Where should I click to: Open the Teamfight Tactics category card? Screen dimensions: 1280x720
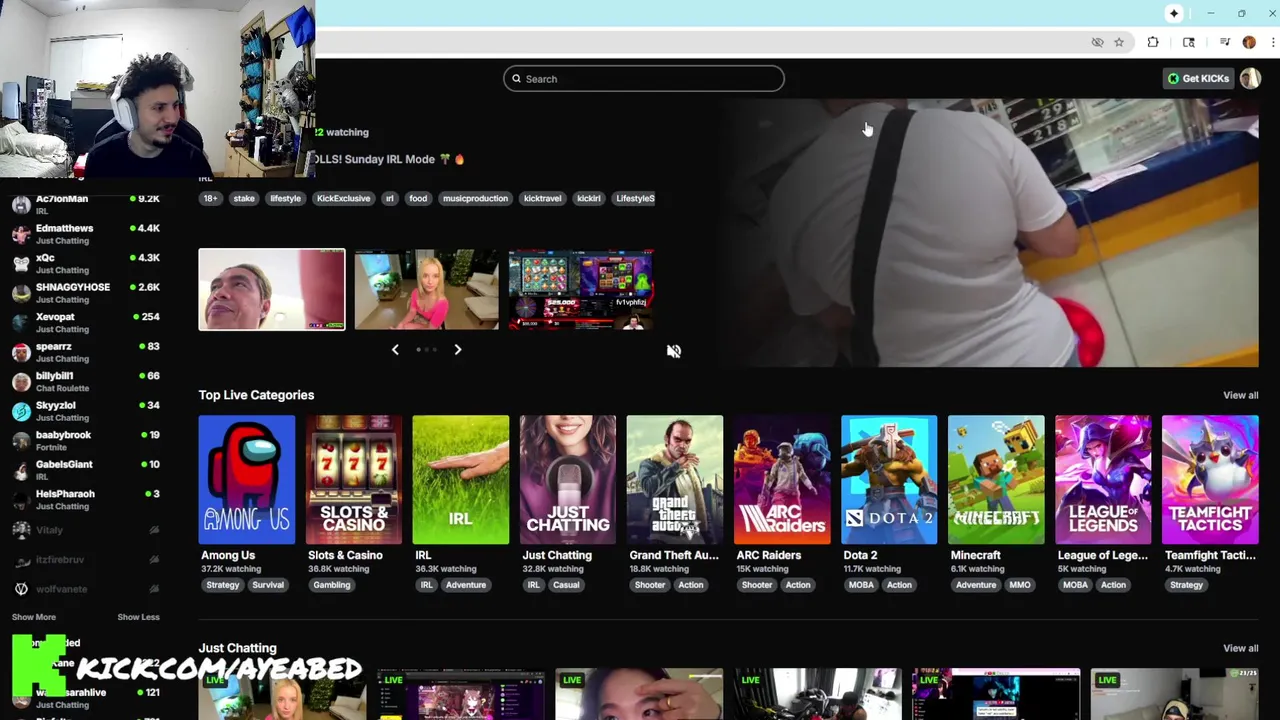pyautogui.click(x=1210, y=479)
